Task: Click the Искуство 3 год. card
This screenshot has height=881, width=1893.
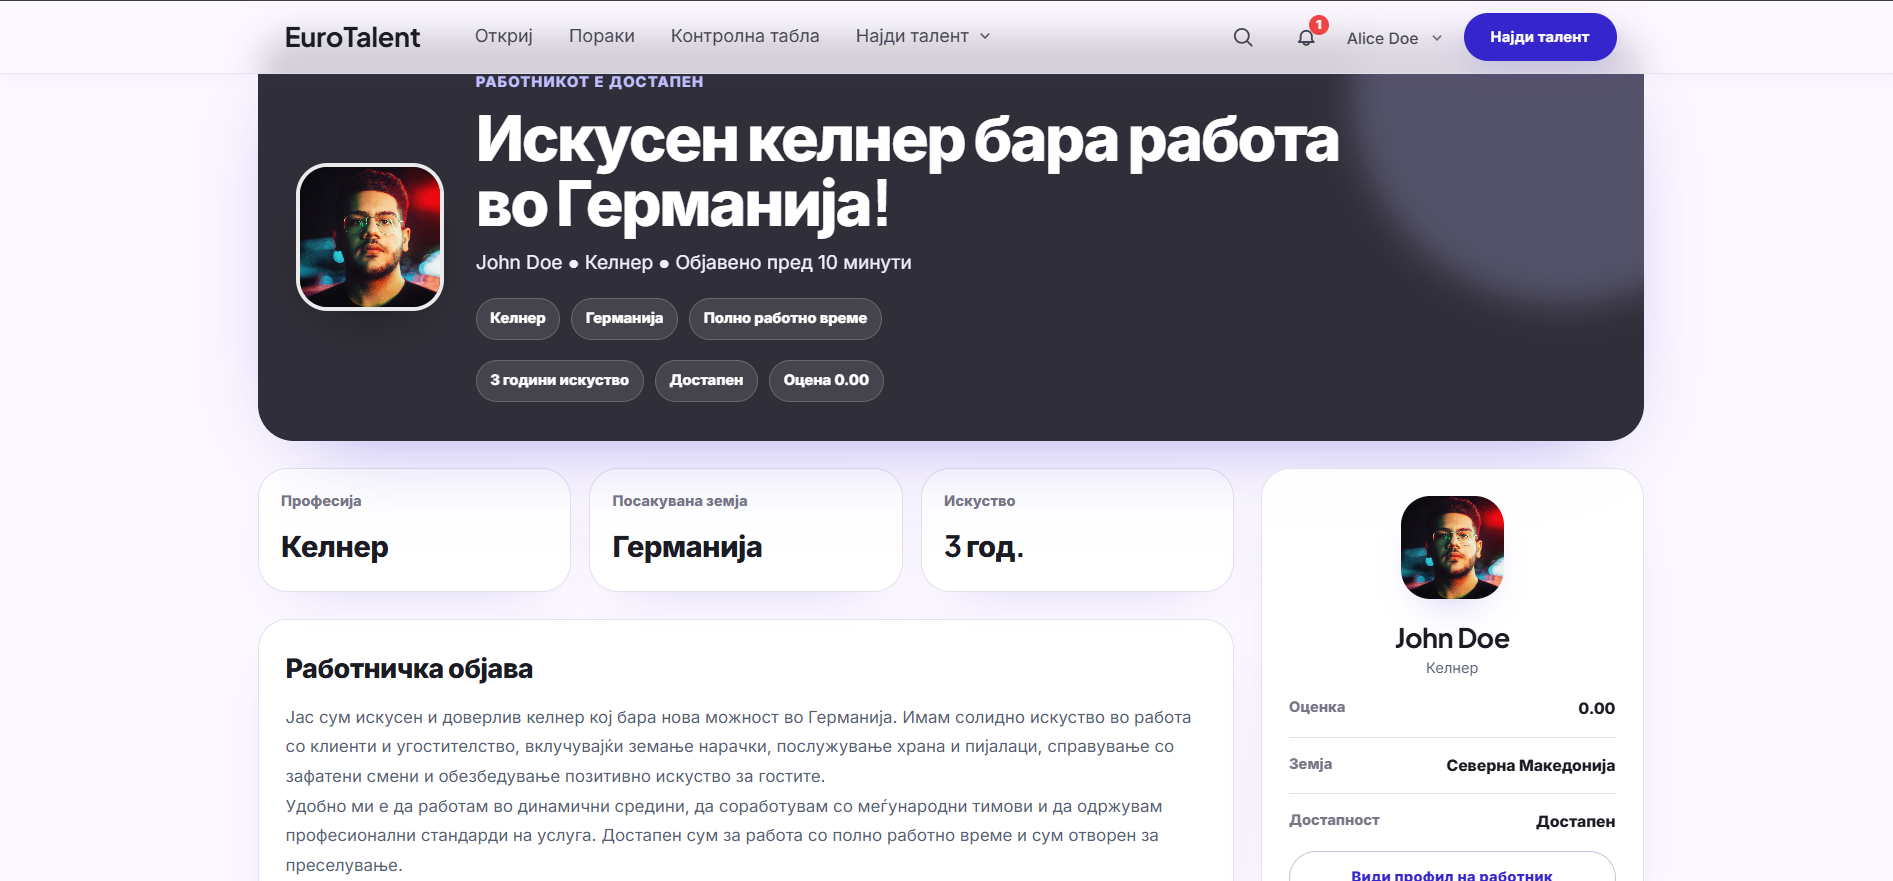Action: (1077, 530)
